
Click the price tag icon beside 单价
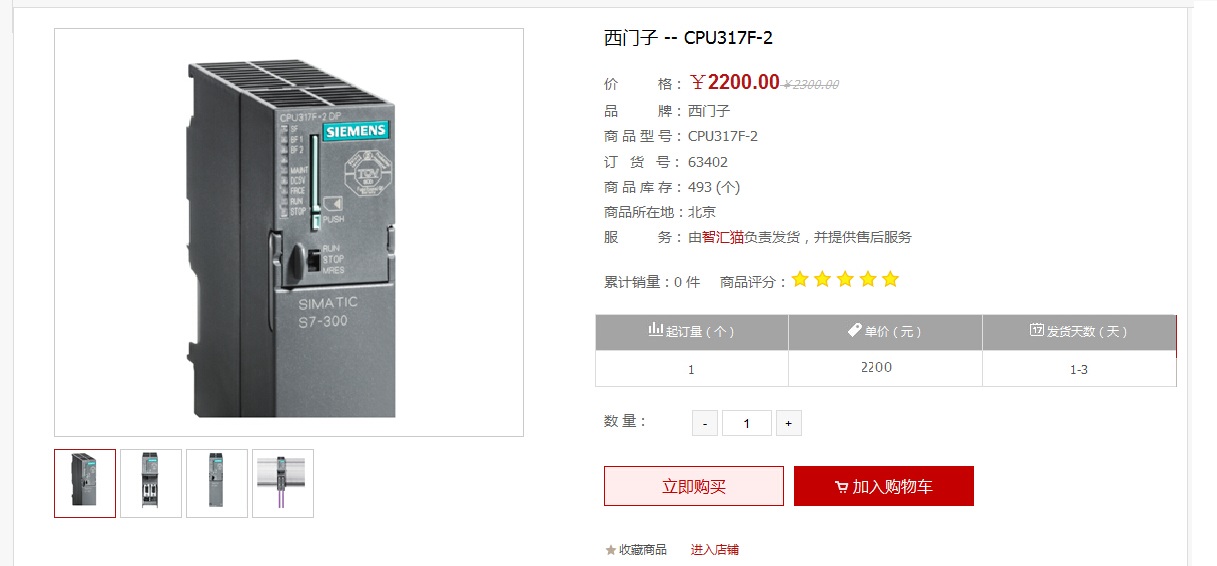pos(855,330)
